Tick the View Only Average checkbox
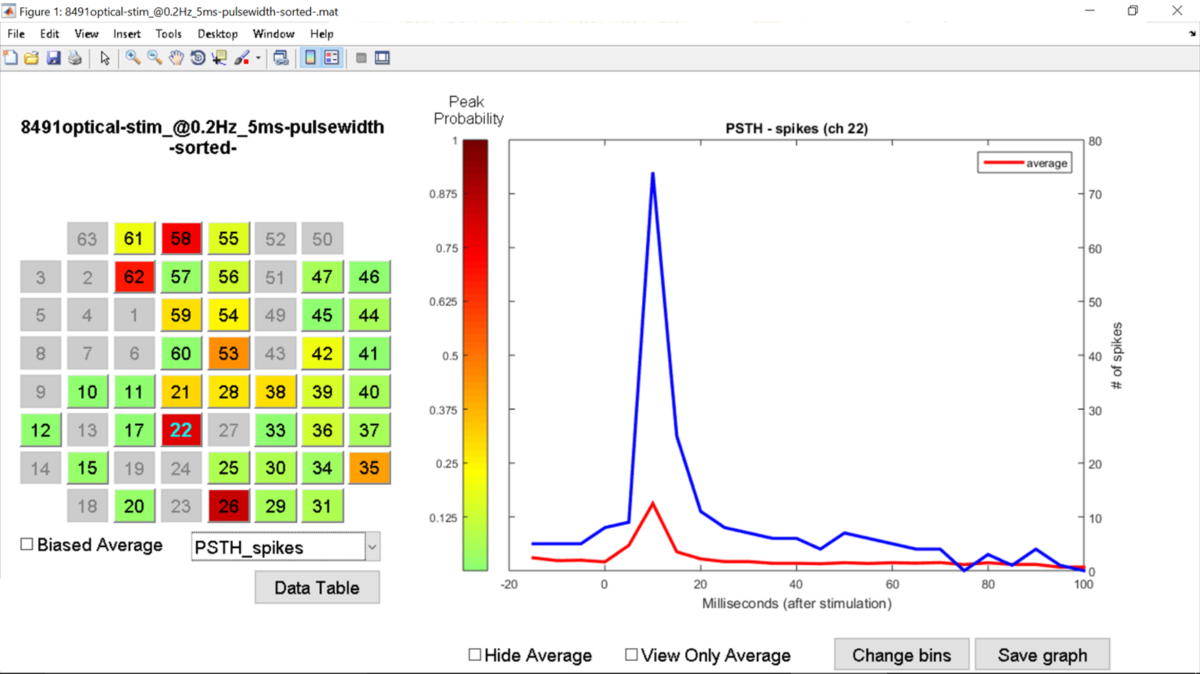Screen dimensions: 1200x674 point(632,655)
